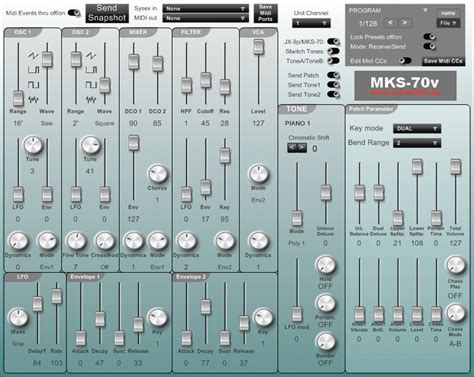The width and height of the screenshot is (474, 377).
Task: Toggle the Send Patch switch
Action: pyautogui.click(x=333, y=75)
